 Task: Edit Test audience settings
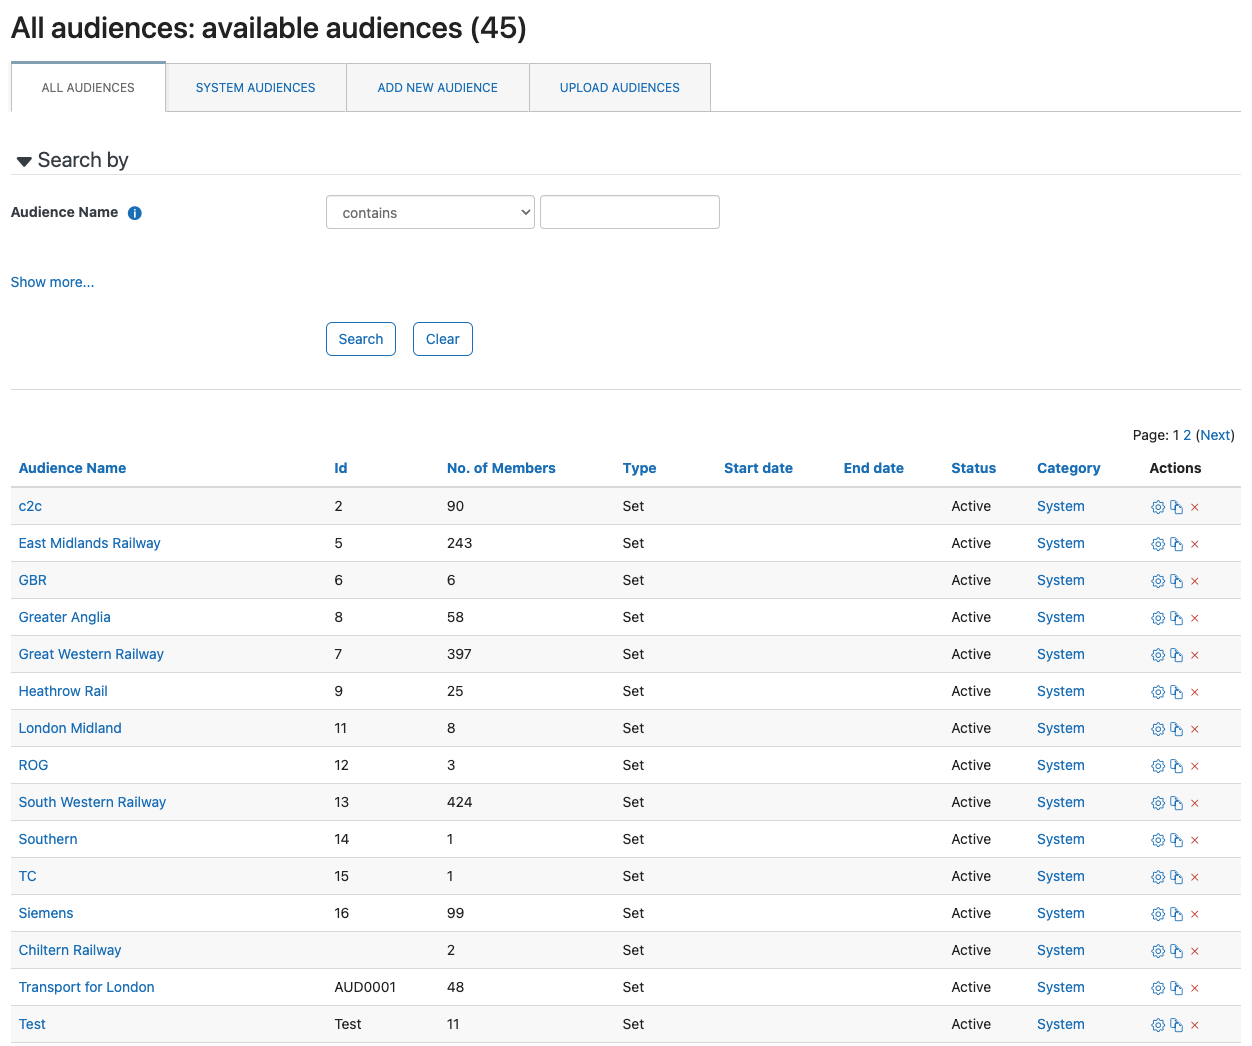pyautogui.click(x=1158, y=1025)
